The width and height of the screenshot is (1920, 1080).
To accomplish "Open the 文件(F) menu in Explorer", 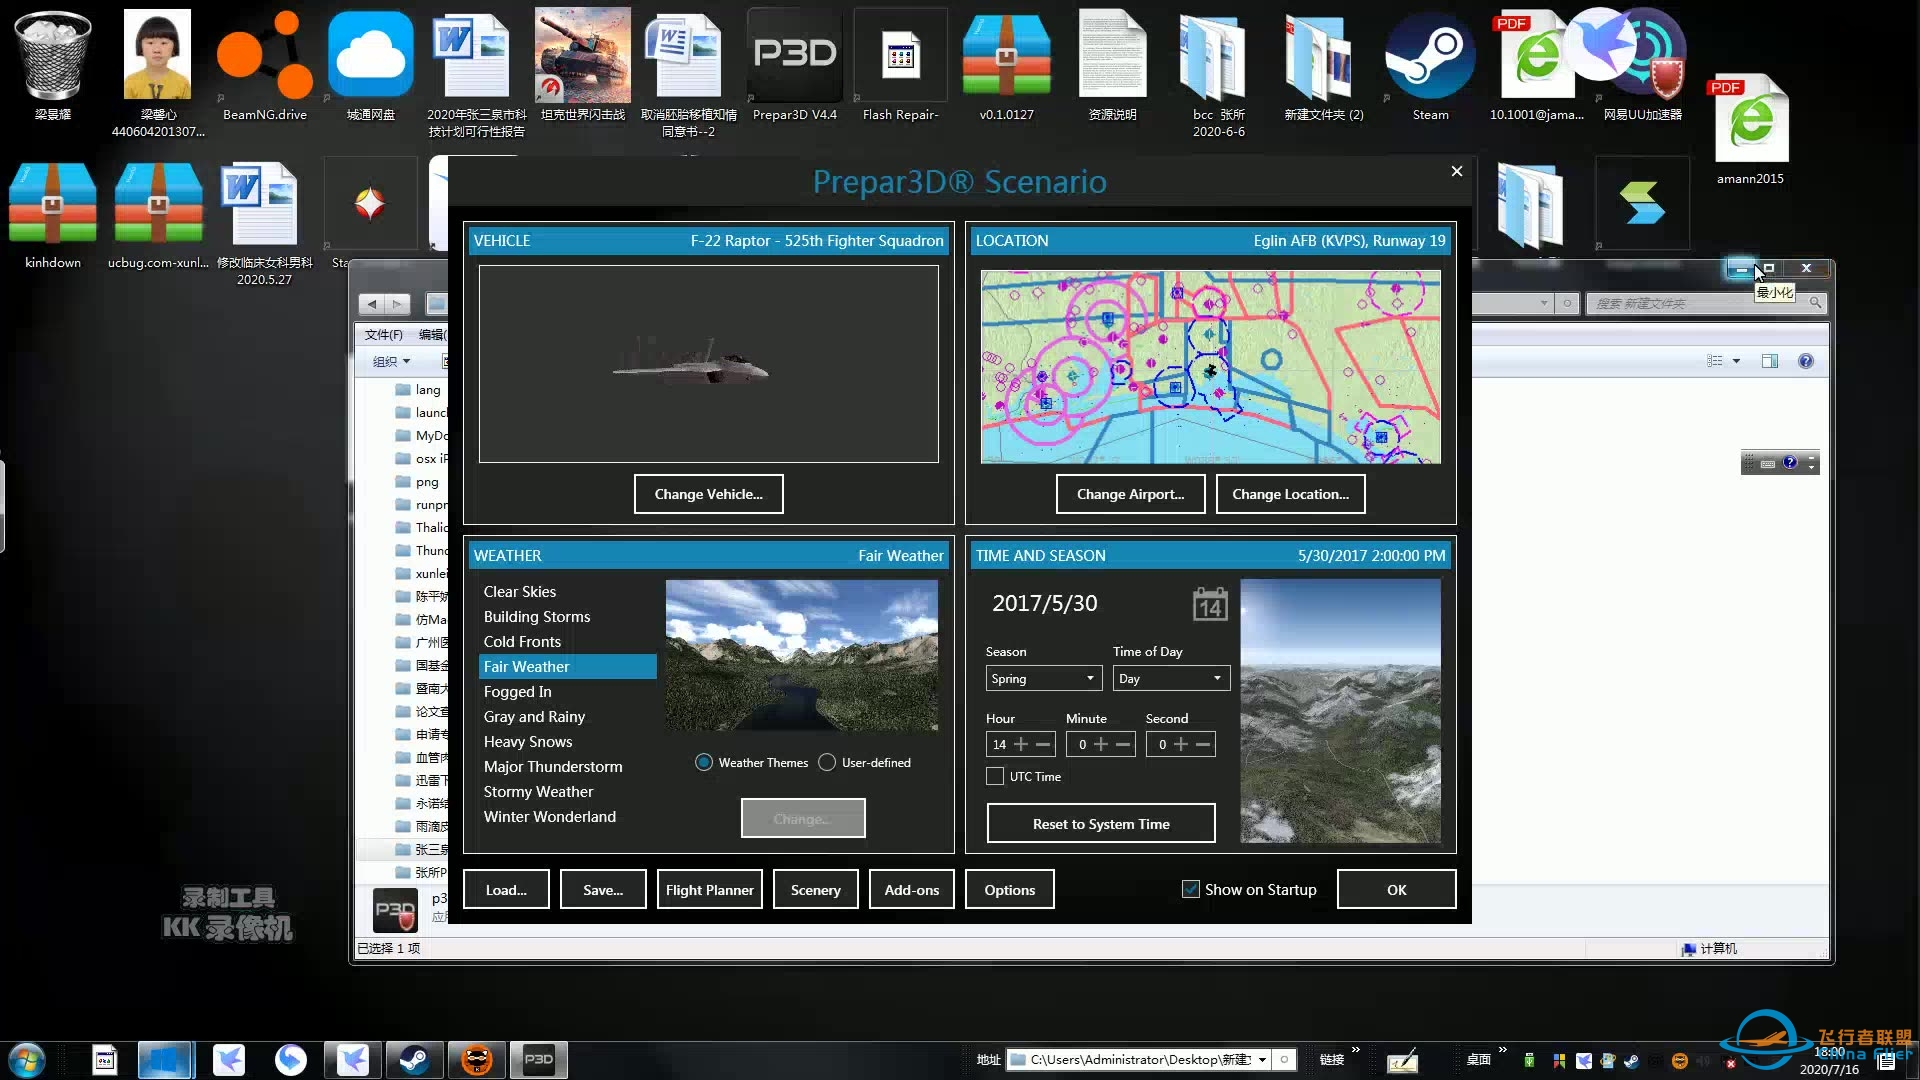I will click(384, 334).
